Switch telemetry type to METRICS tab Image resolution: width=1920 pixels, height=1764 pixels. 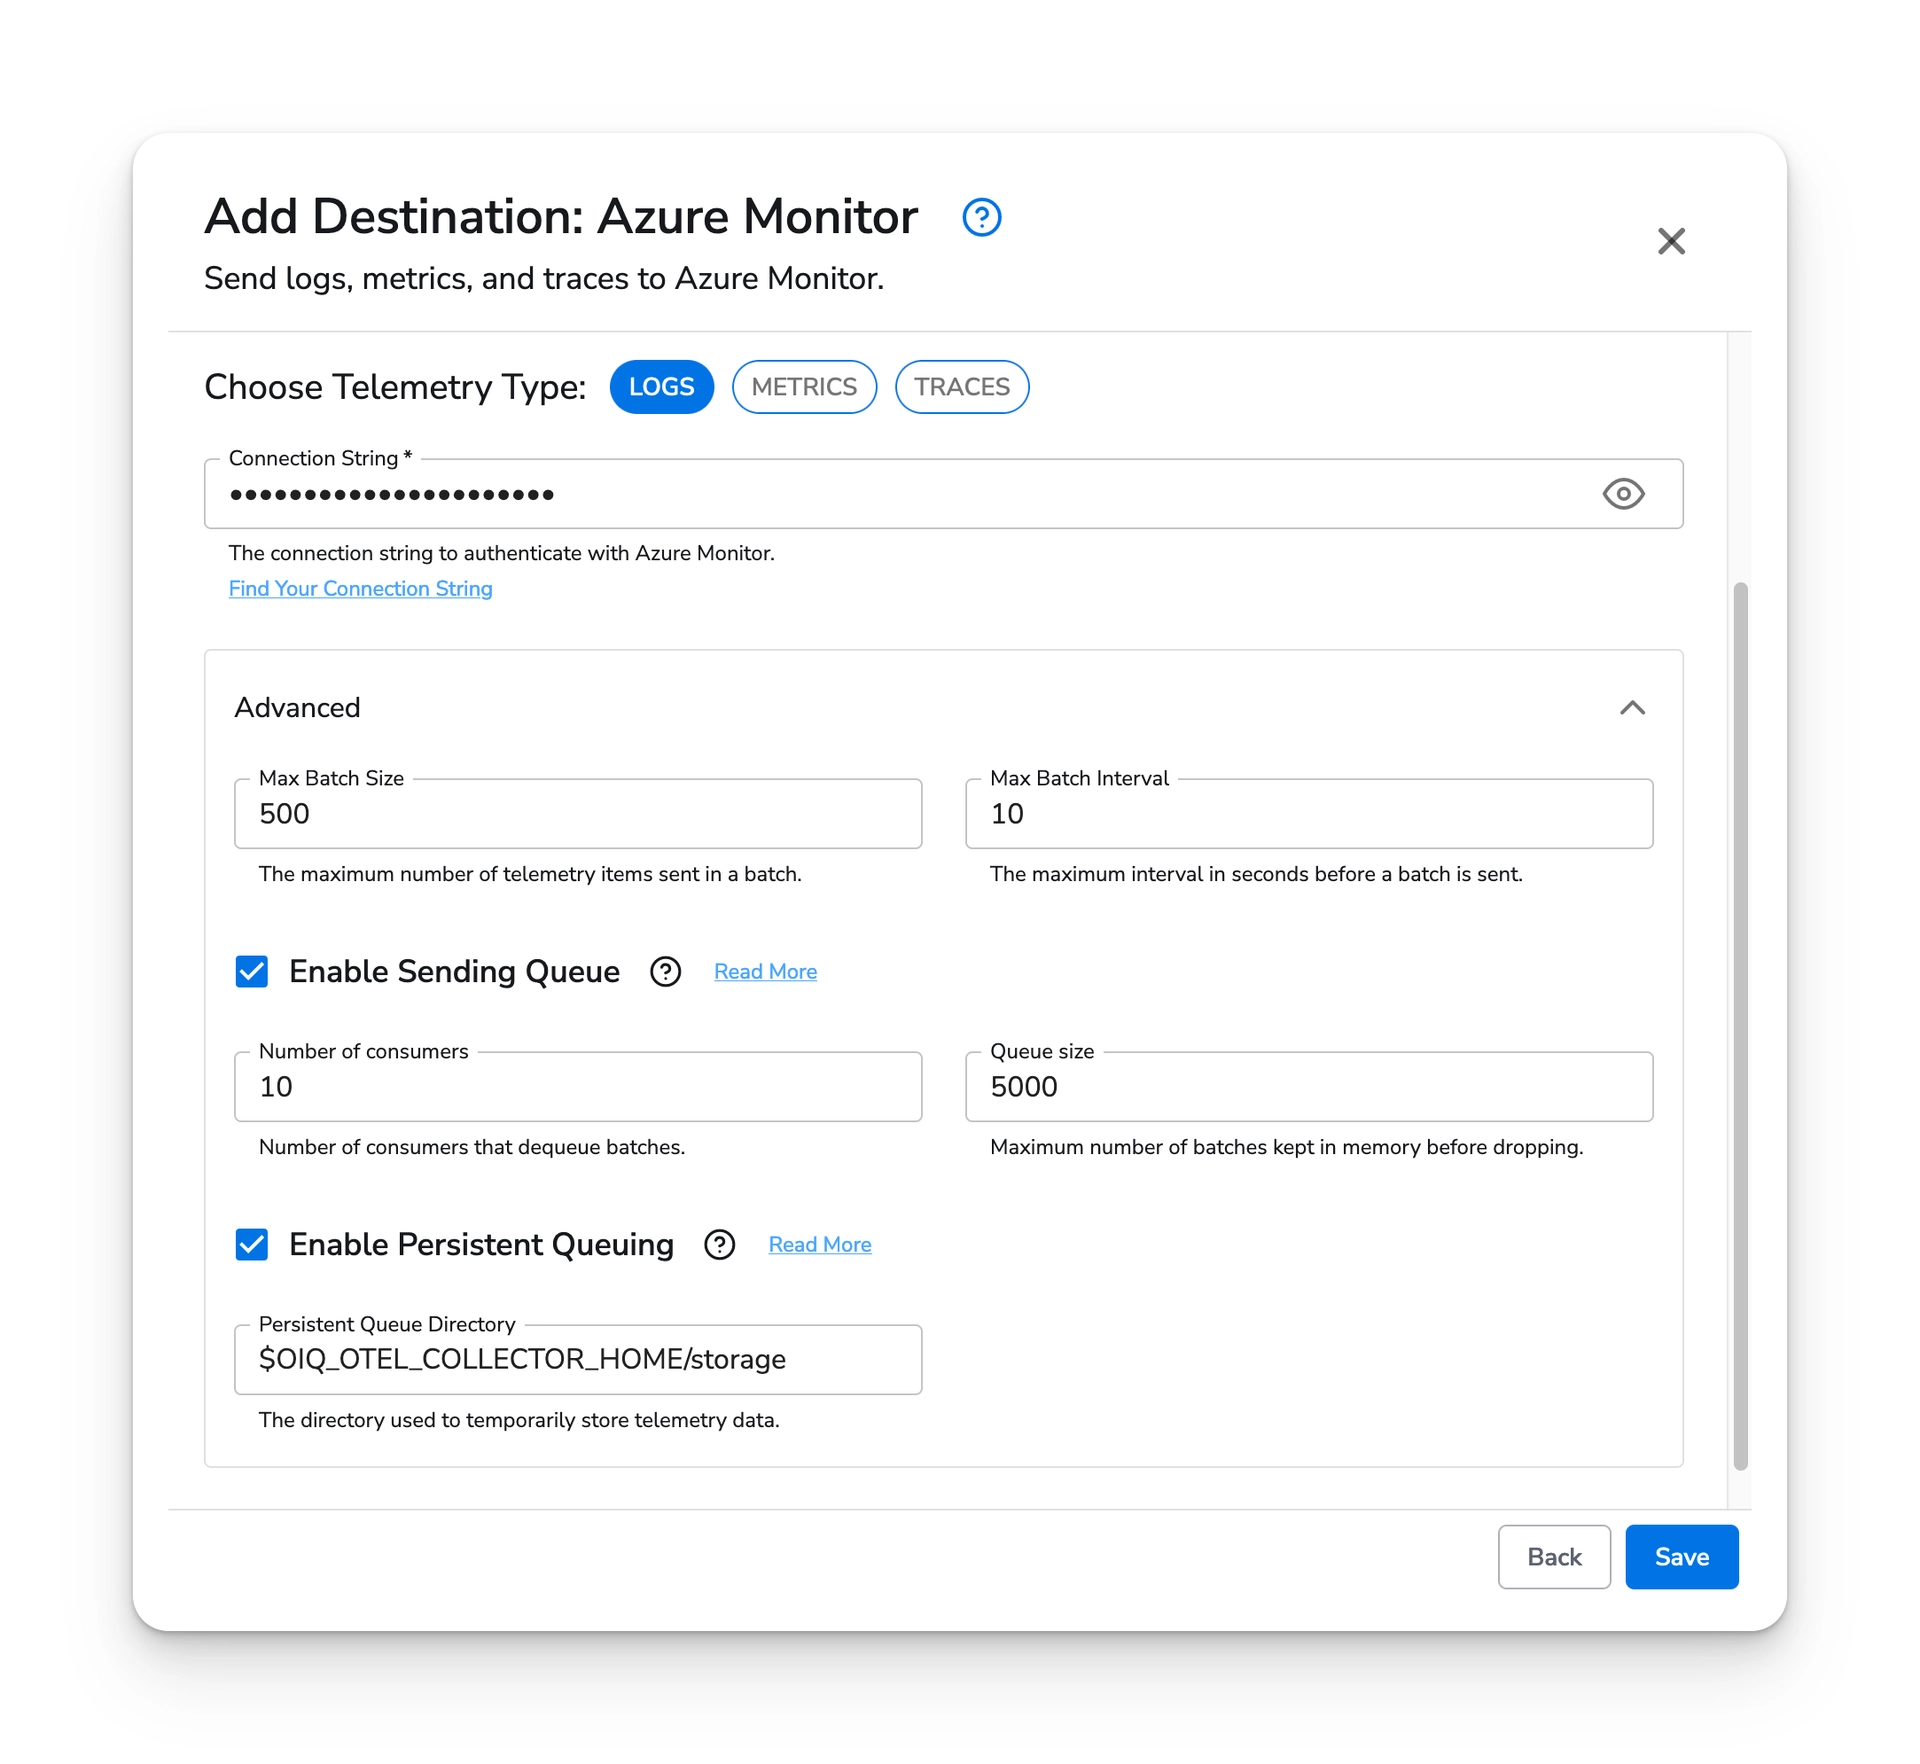tap(804, 387)
